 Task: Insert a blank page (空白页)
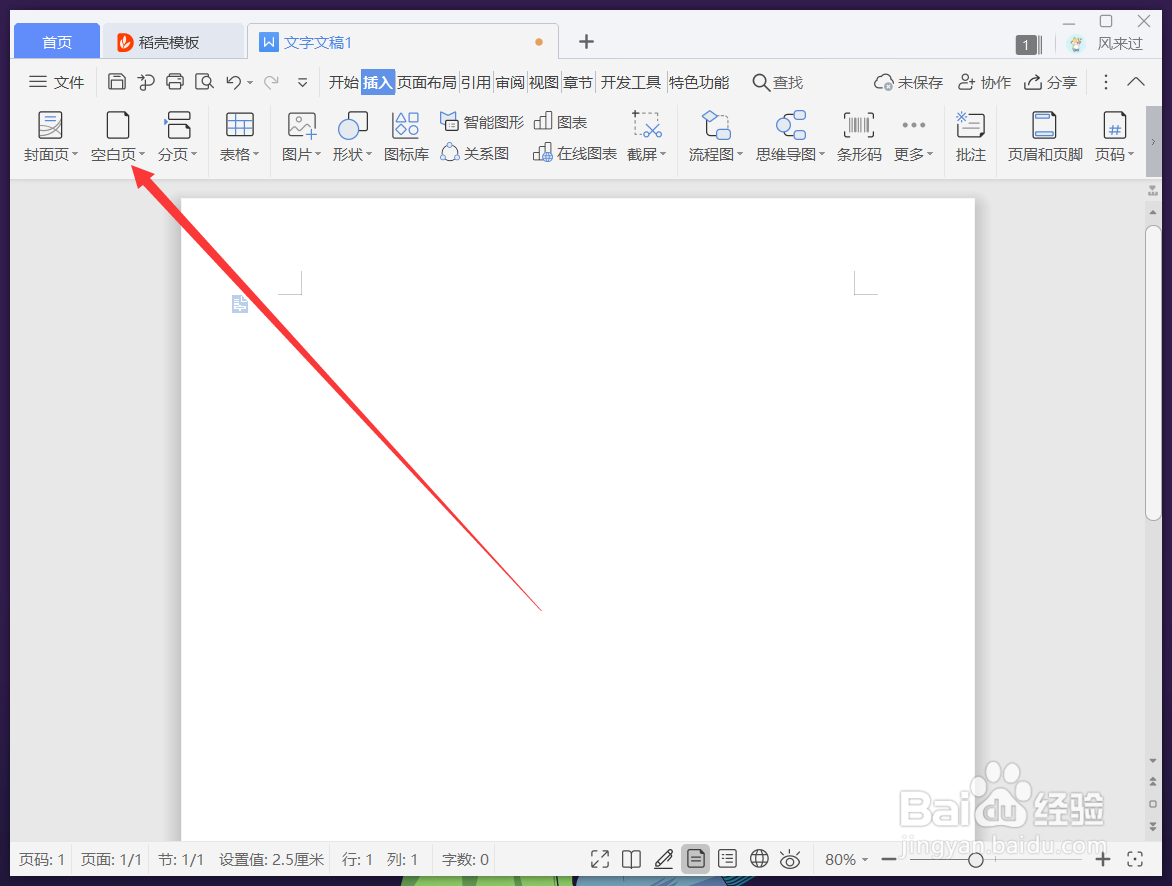click(x=117, y=136)
